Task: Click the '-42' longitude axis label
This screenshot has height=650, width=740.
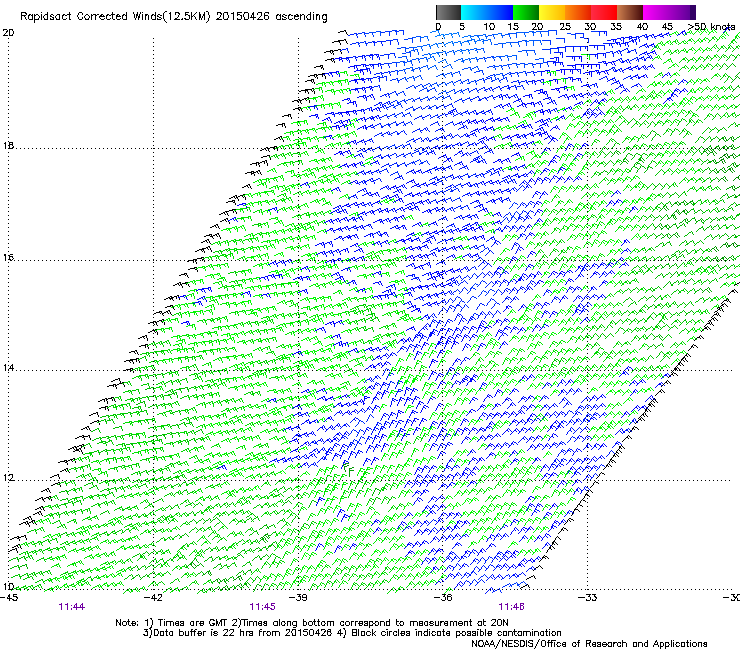Action: click(153, 598)
